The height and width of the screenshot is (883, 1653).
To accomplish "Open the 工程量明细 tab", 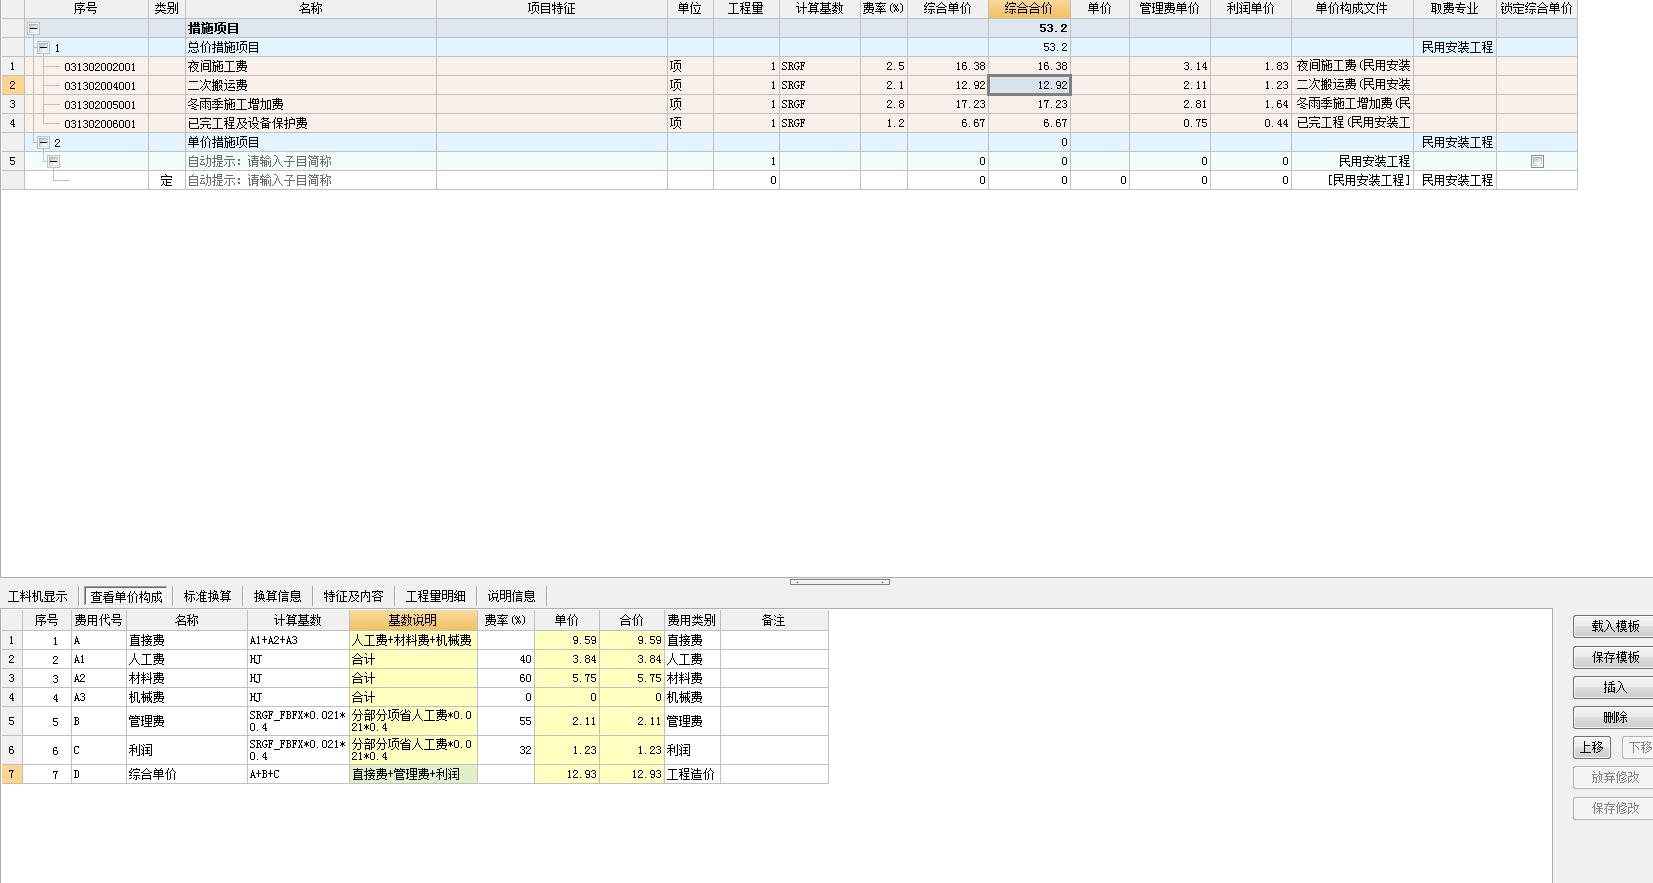I will pos(435,596).
